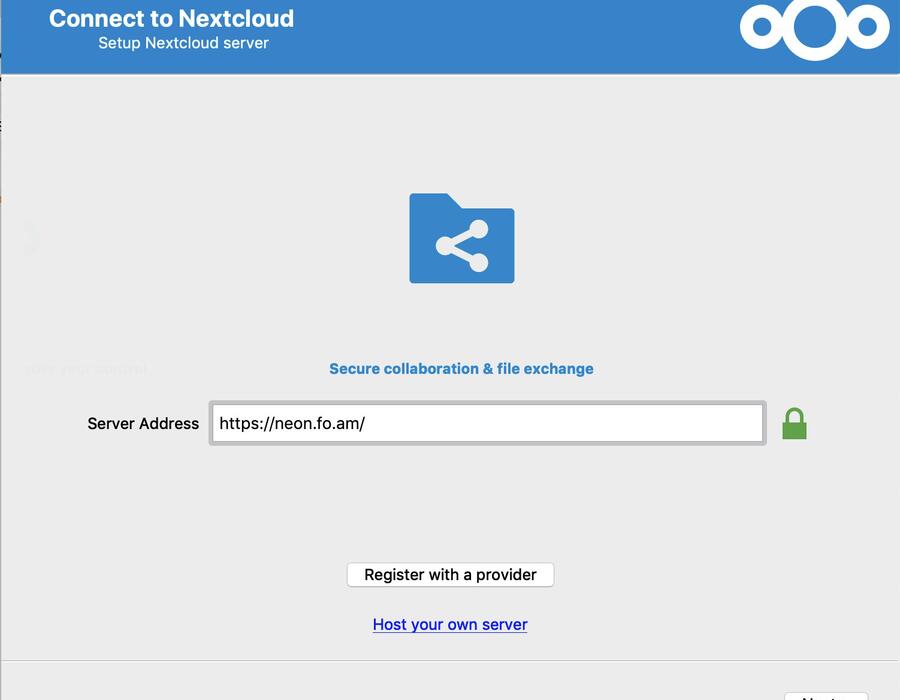900x700 pixels.
Task: Click the Server Address input field
Action: tap(487, 423)
